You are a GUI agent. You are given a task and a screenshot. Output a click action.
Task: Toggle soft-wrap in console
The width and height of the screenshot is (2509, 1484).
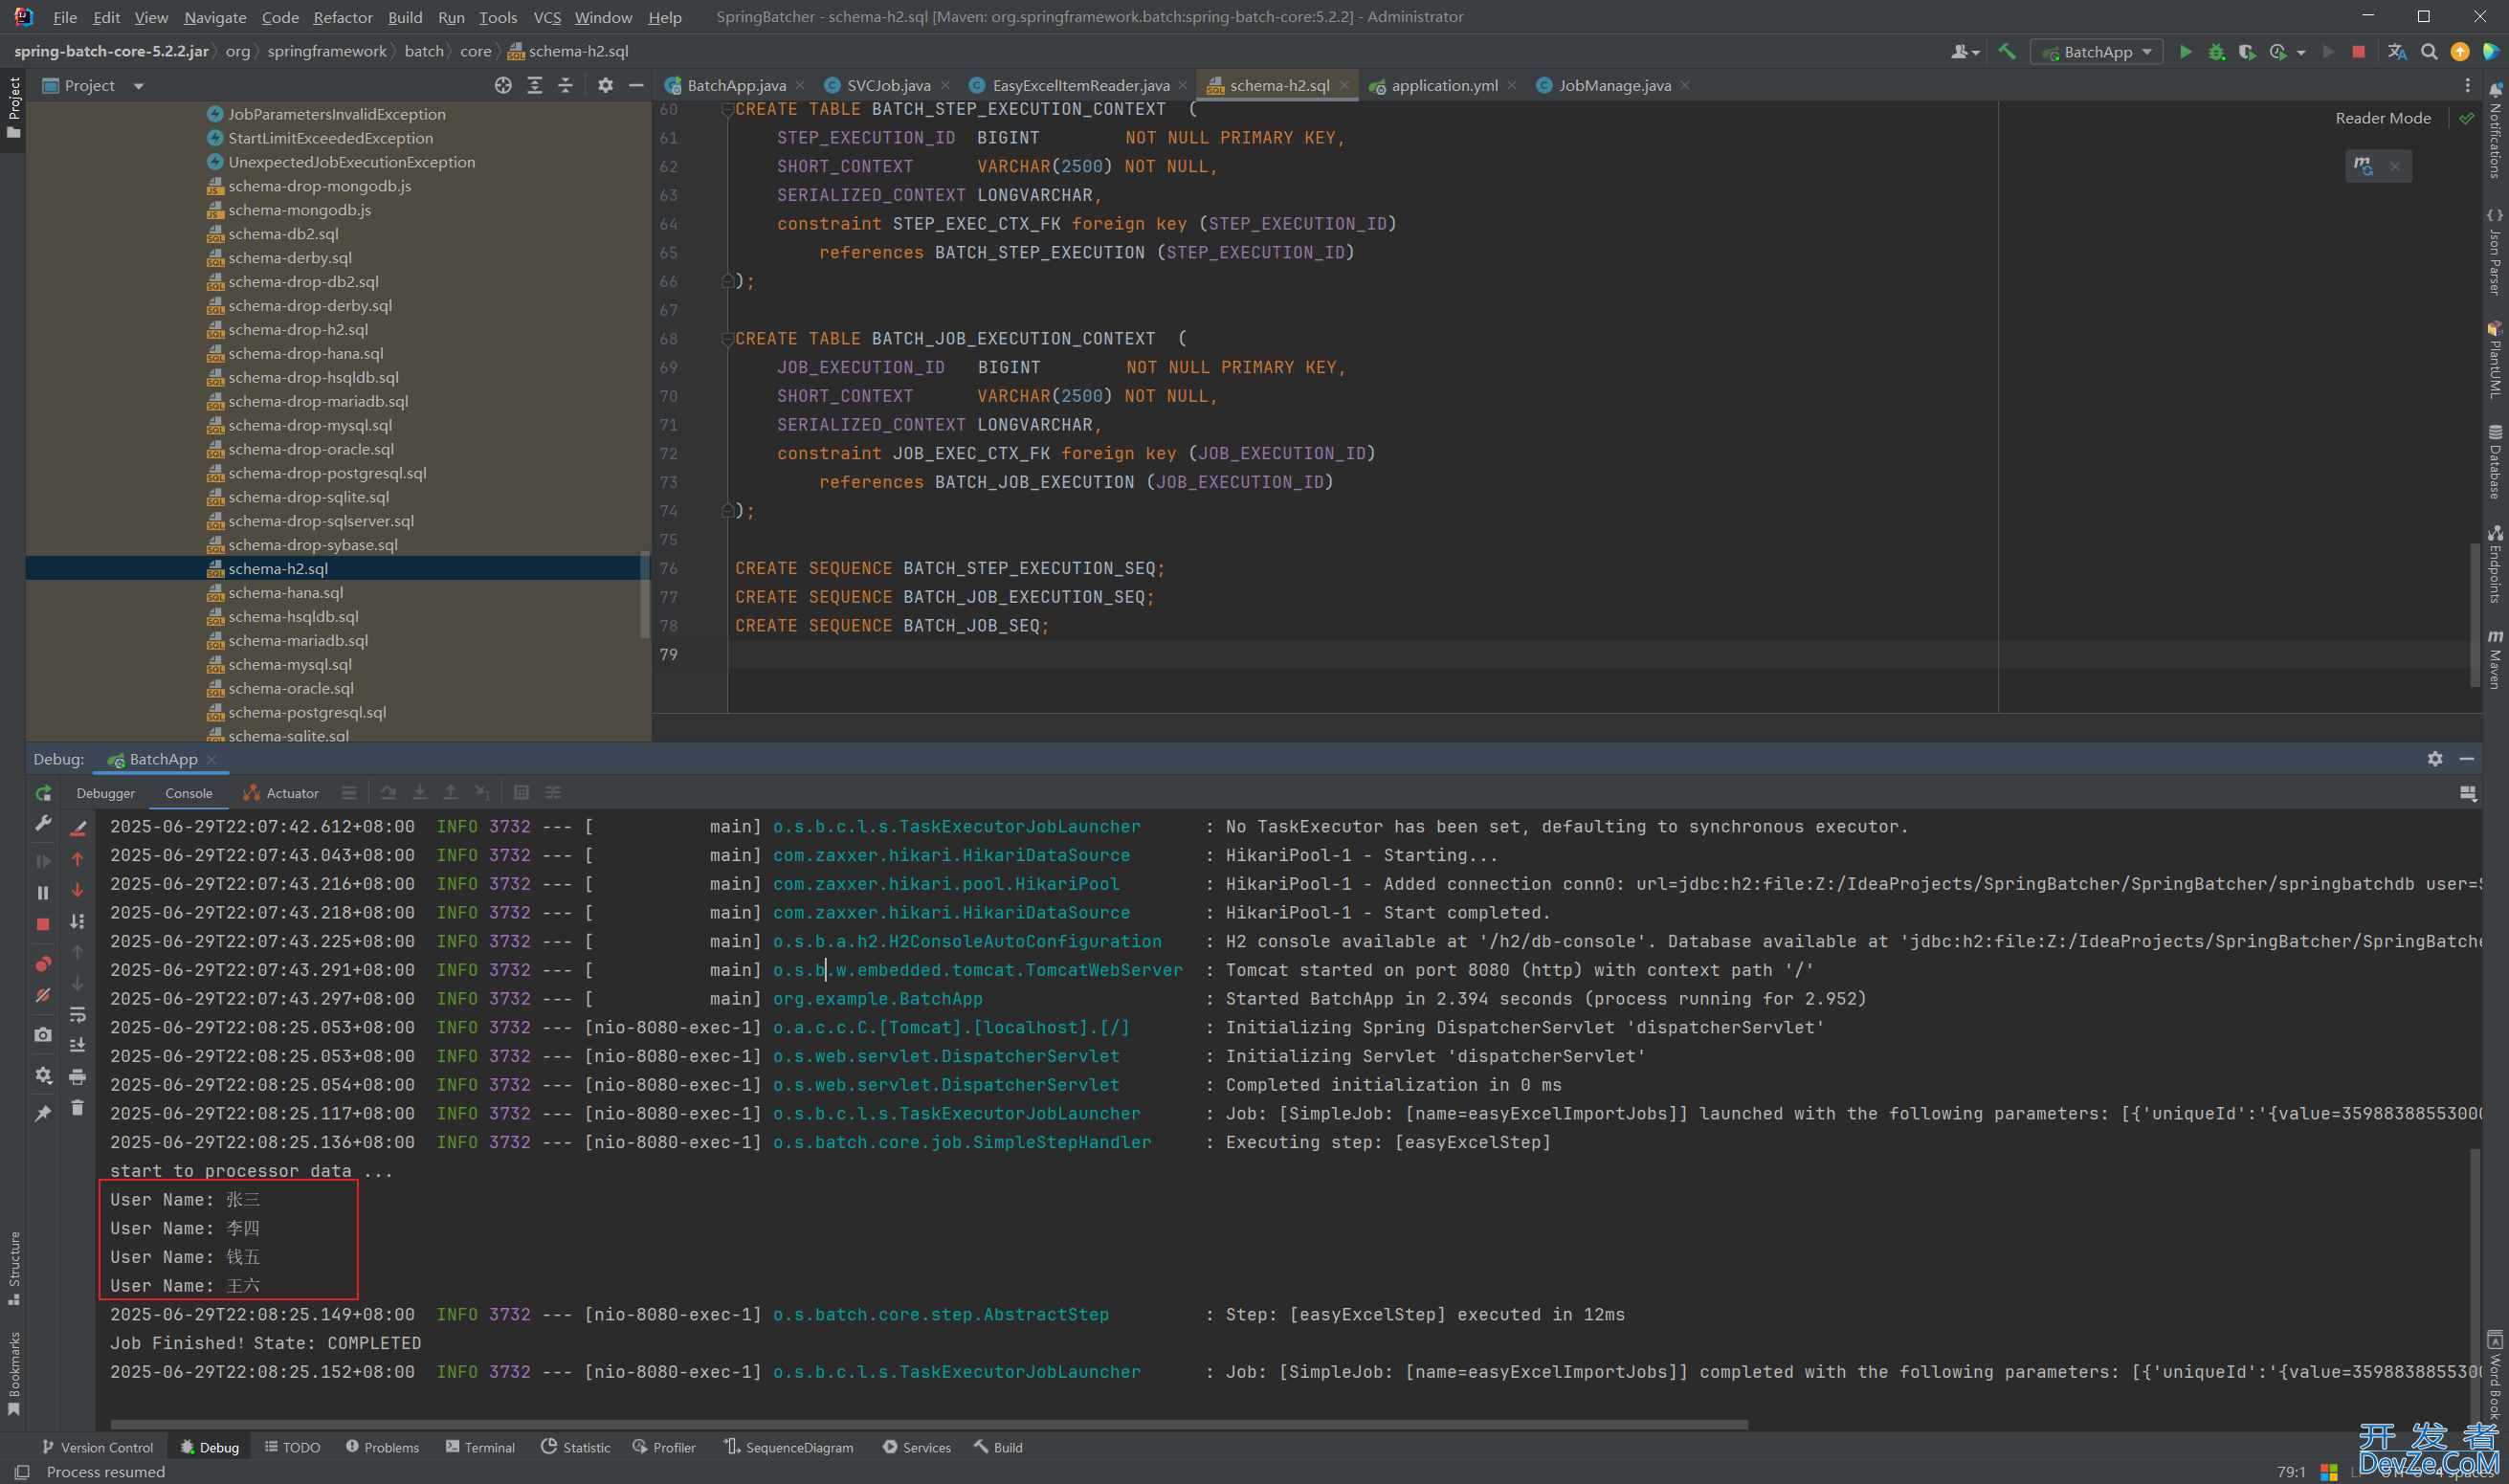click(x=77, y=1015)
